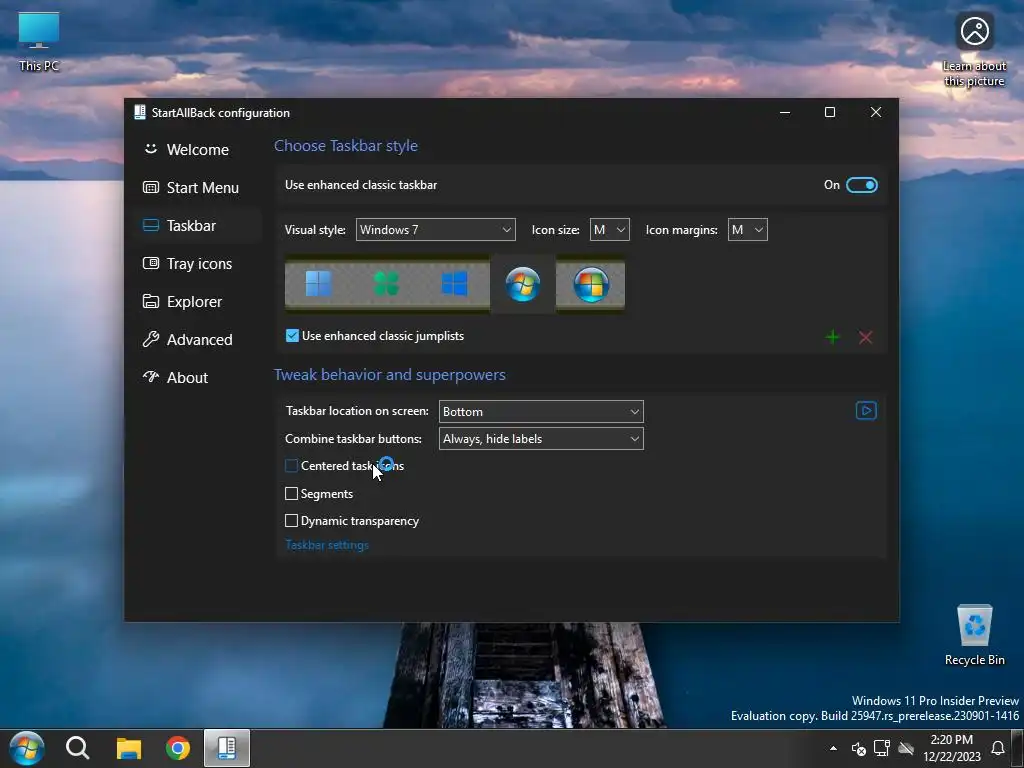Uncheck Use enhanced classic jumplists
Viewport: 1024px width, 768px height.
point(292,336)
